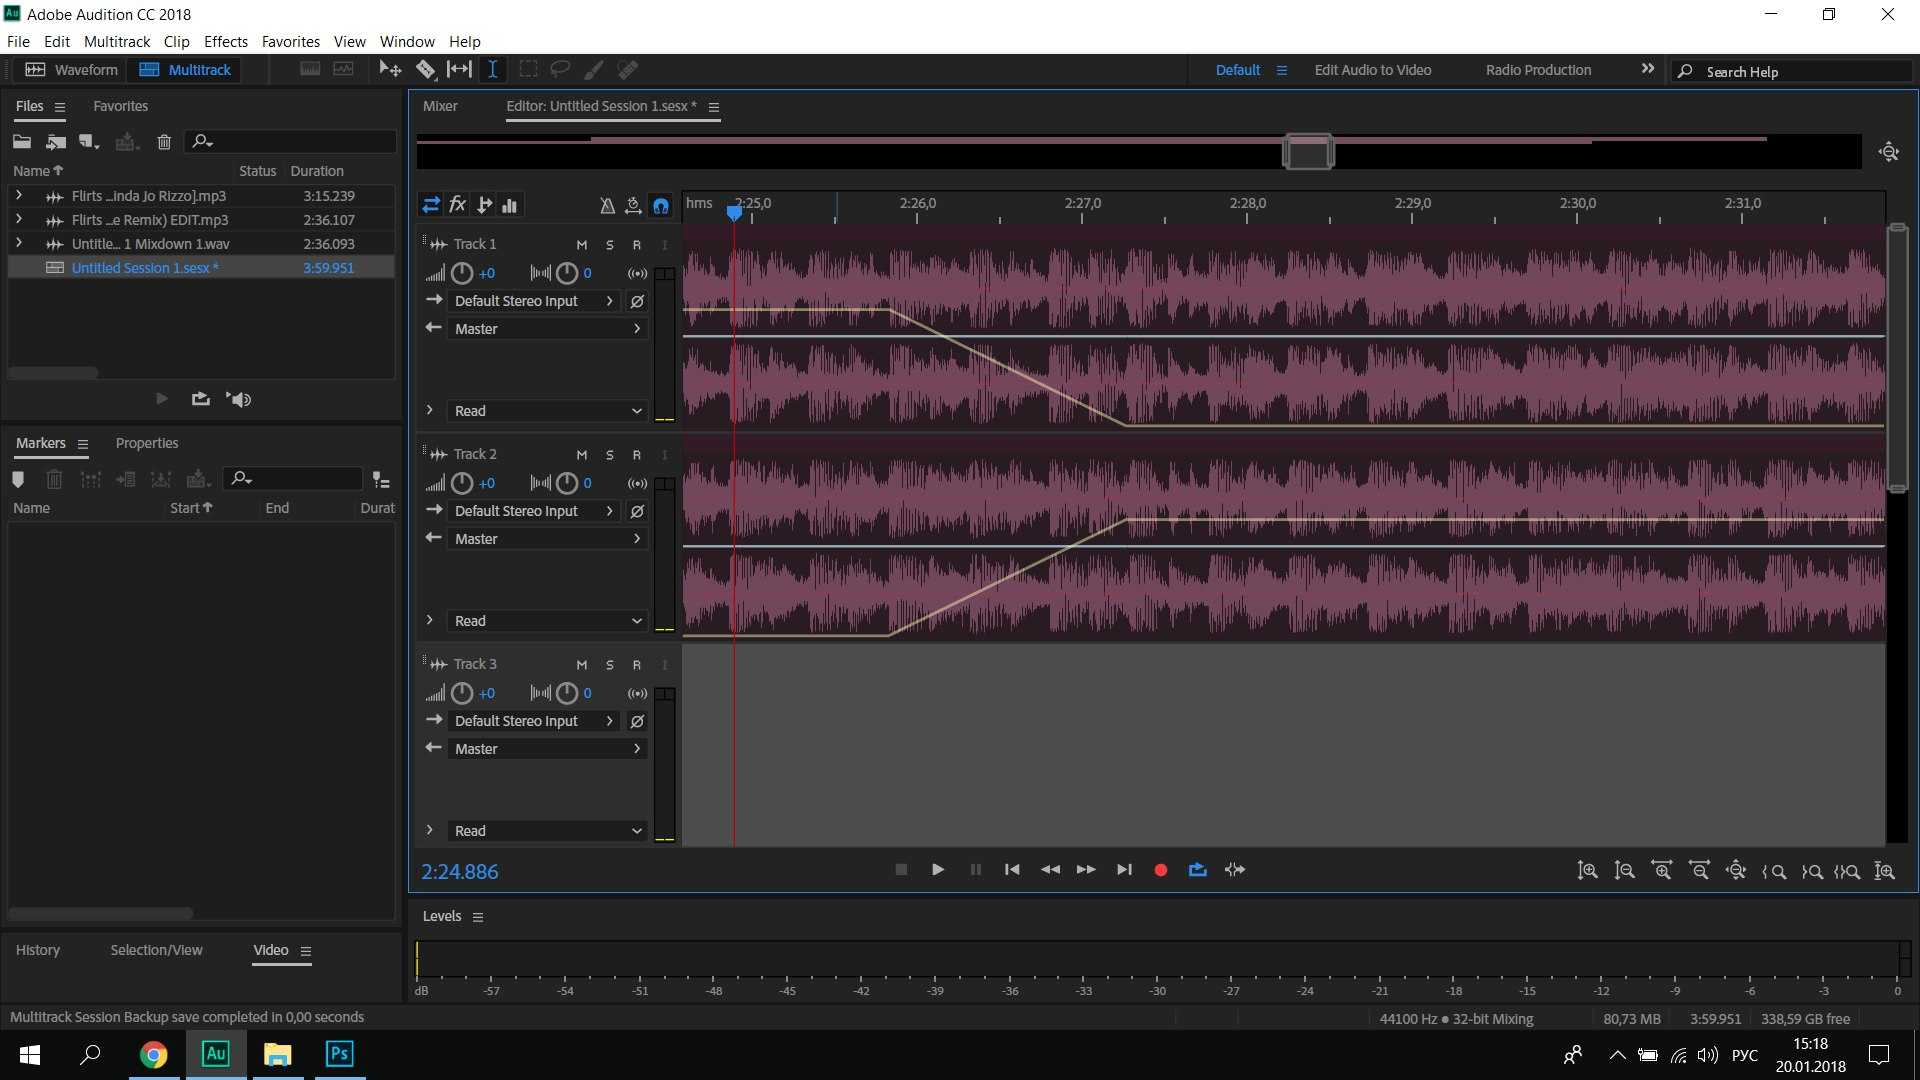Open the Favorites menu
Screen dimensions: 1920x1080
(291, 41)
